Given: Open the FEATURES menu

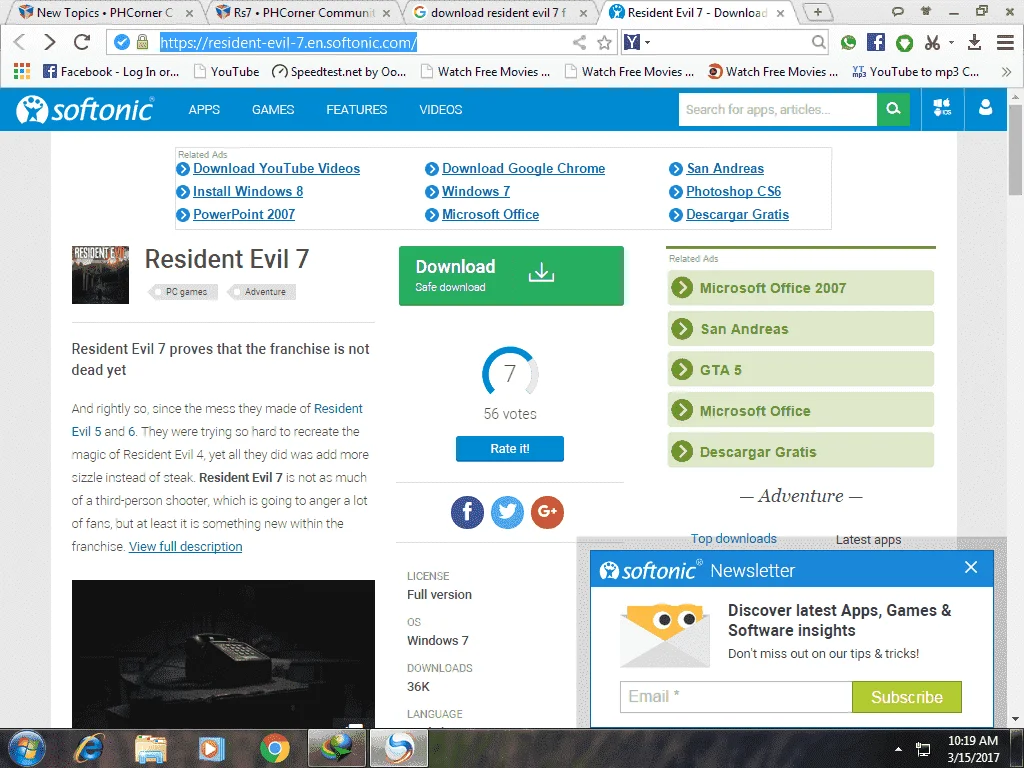Looking at the screenshot, I should point(357,110).
